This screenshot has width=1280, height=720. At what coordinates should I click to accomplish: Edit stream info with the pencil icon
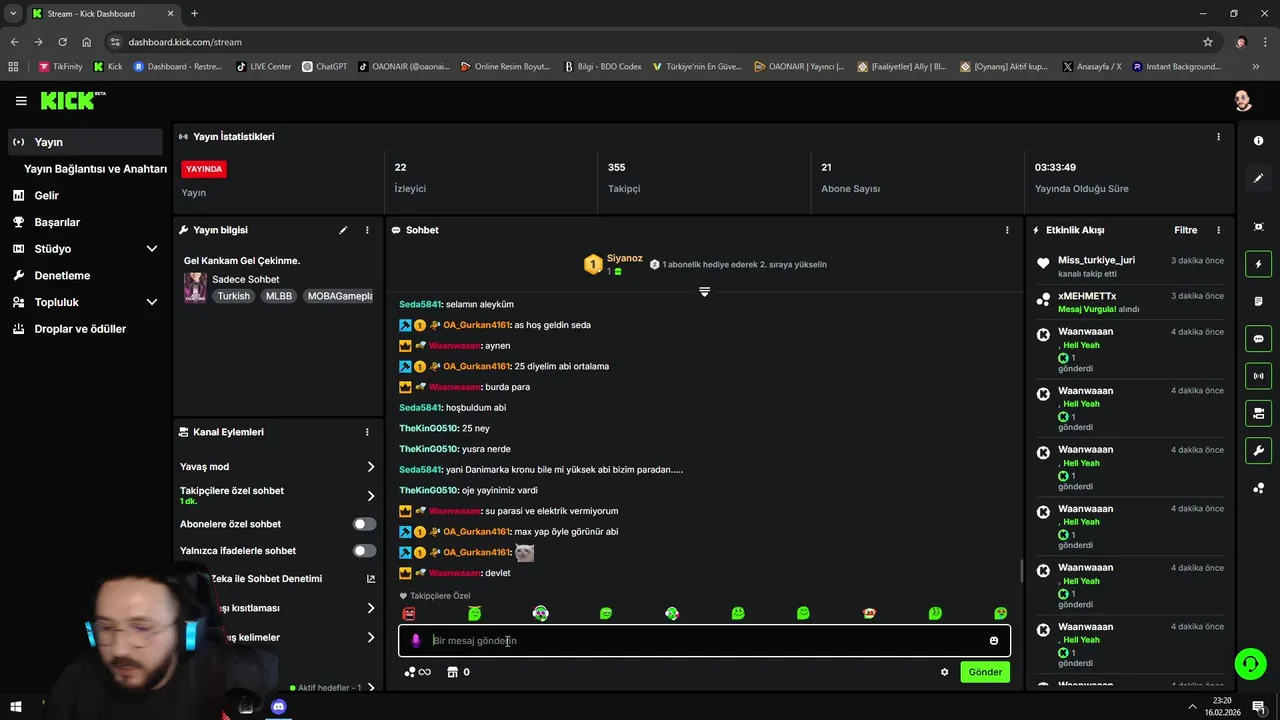[343, 230]
